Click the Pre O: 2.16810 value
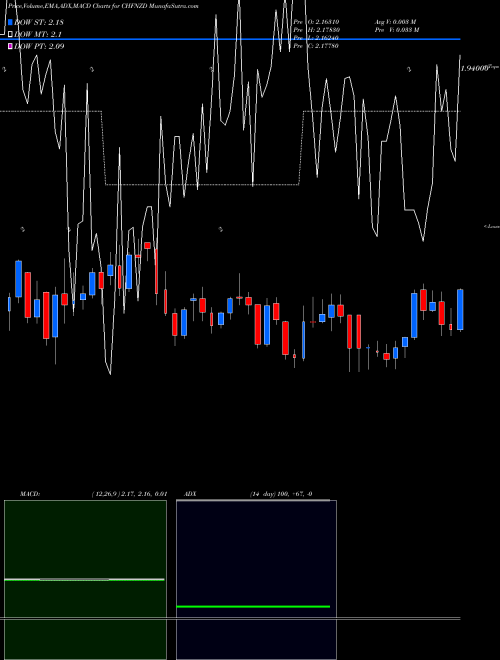This screenshot has width=500, height=660. 316,21
